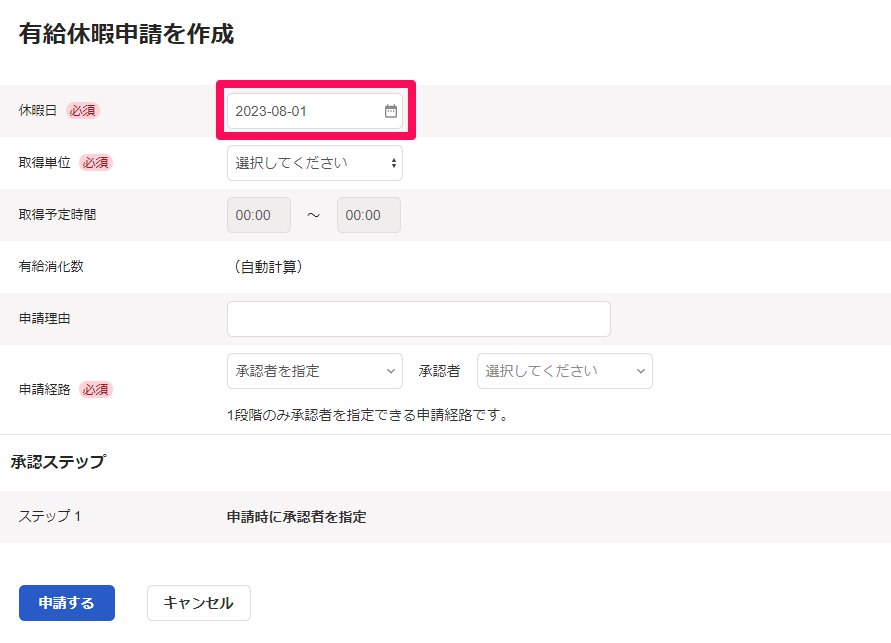Click the 必須 badge next to 申請経路

(x=96, y=389)
